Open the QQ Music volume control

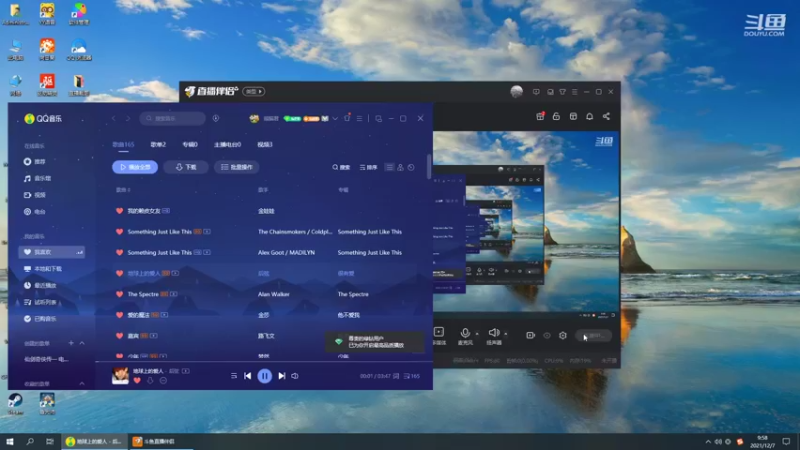pyautogui.click(x=295, y=376)
